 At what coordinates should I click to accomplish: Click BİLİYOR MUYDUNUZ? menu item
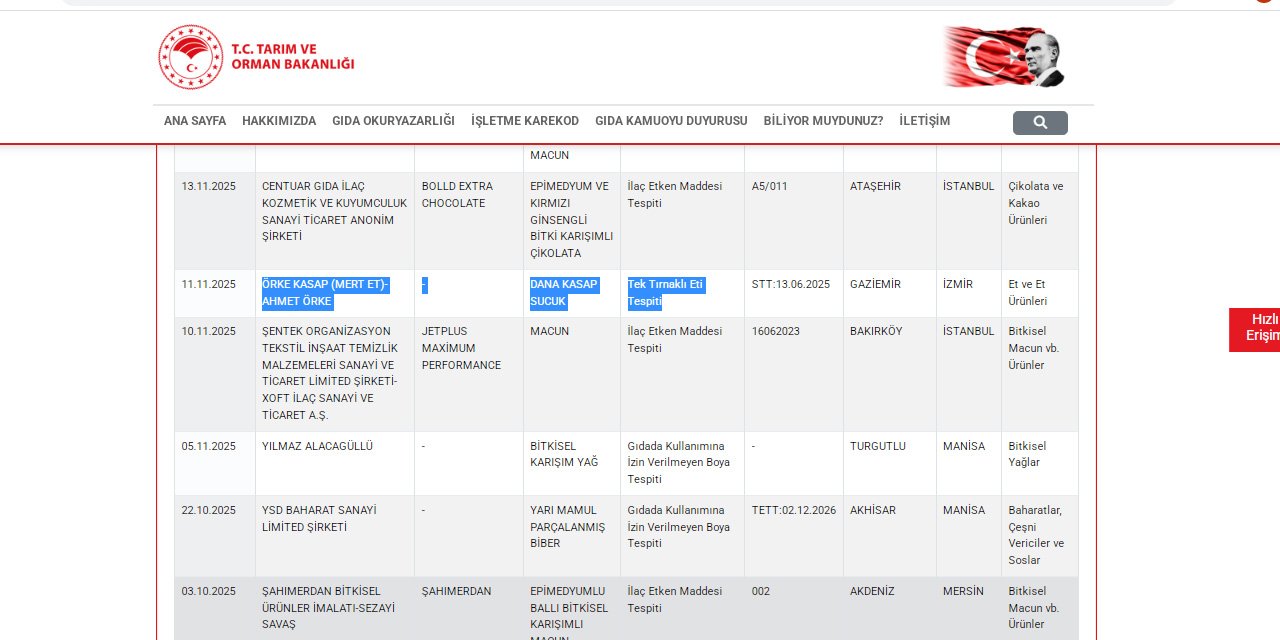[x=823, y=121]
